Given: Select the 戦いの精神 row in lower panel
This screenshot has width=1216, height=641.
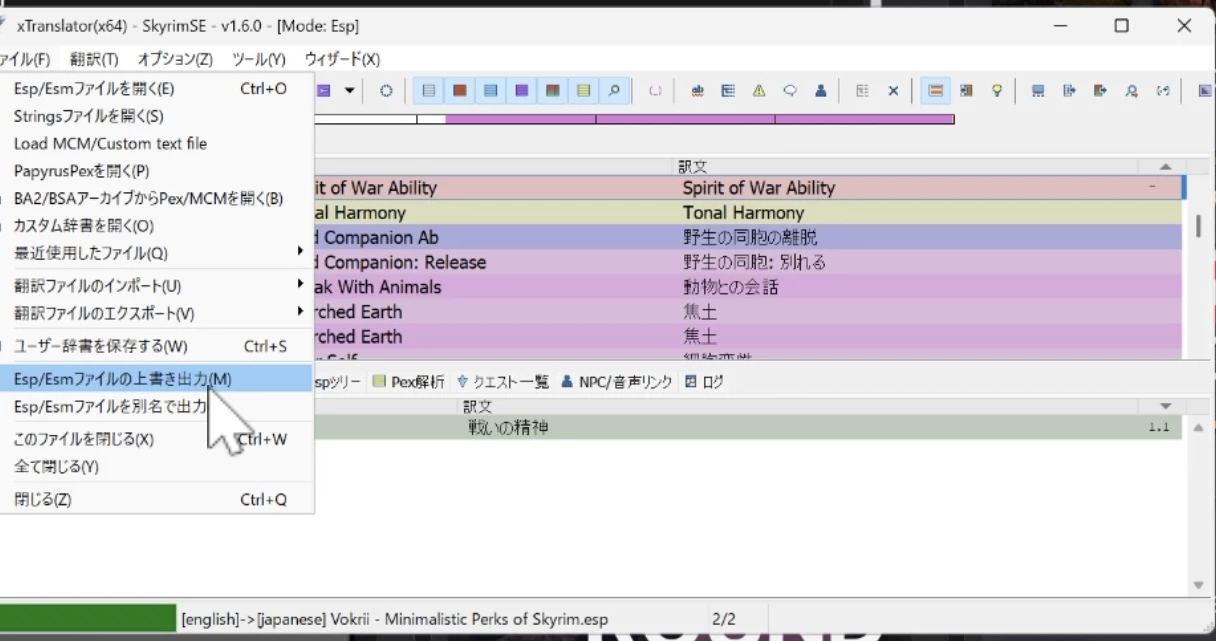Looking at the screenshot, I should (747, 428).
